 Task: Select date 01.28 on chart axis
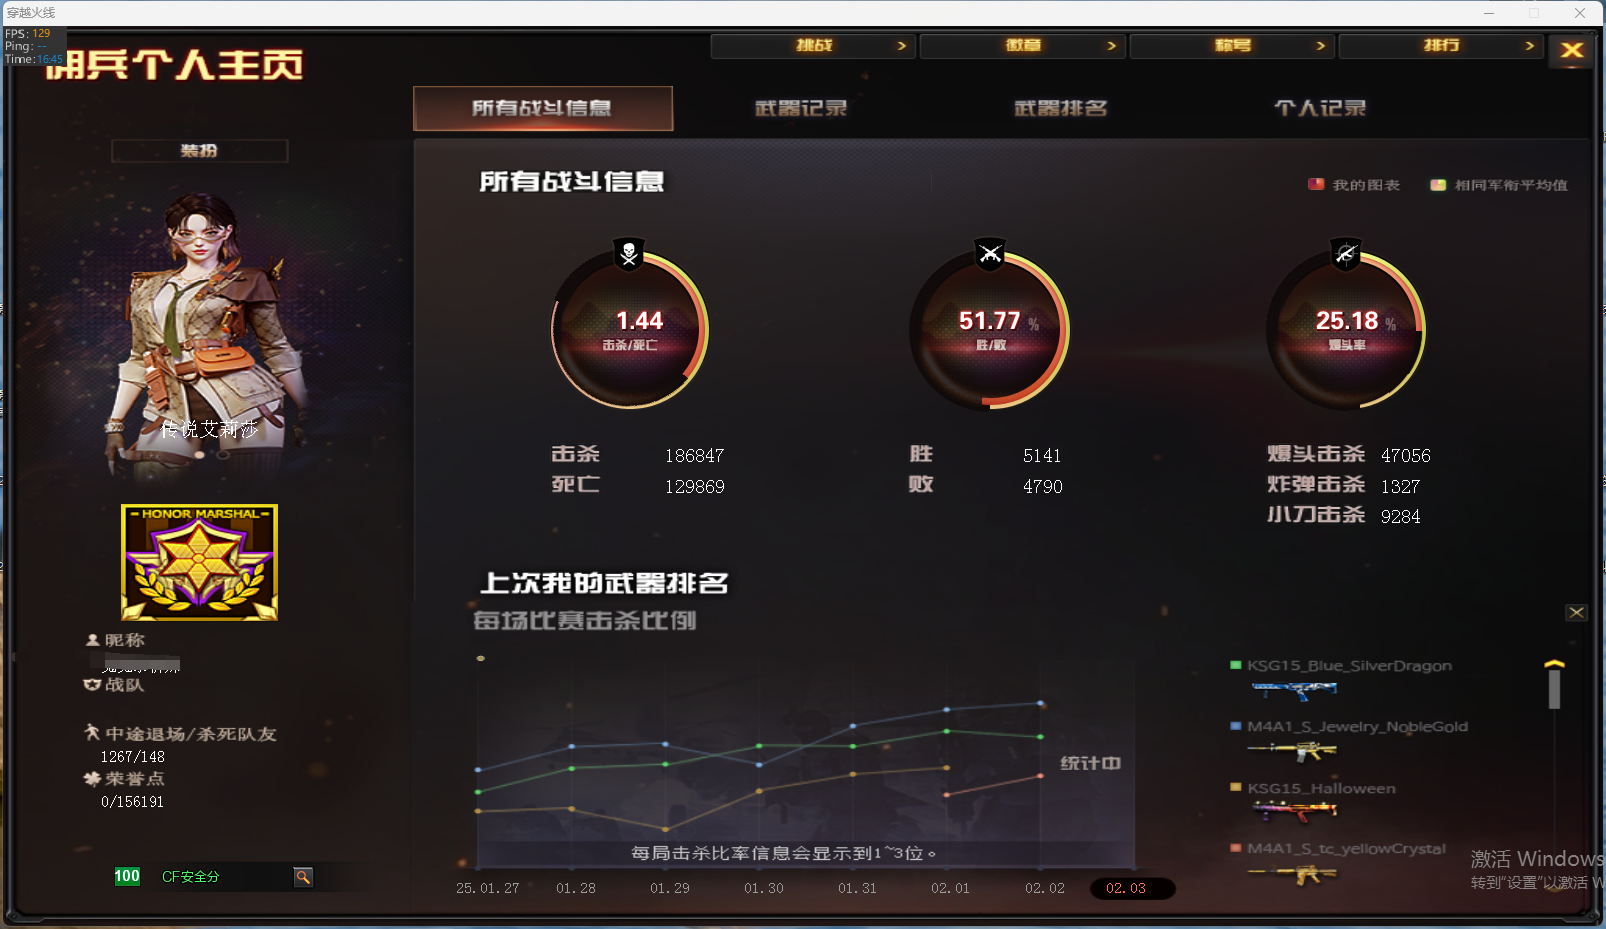coord(576,888)
